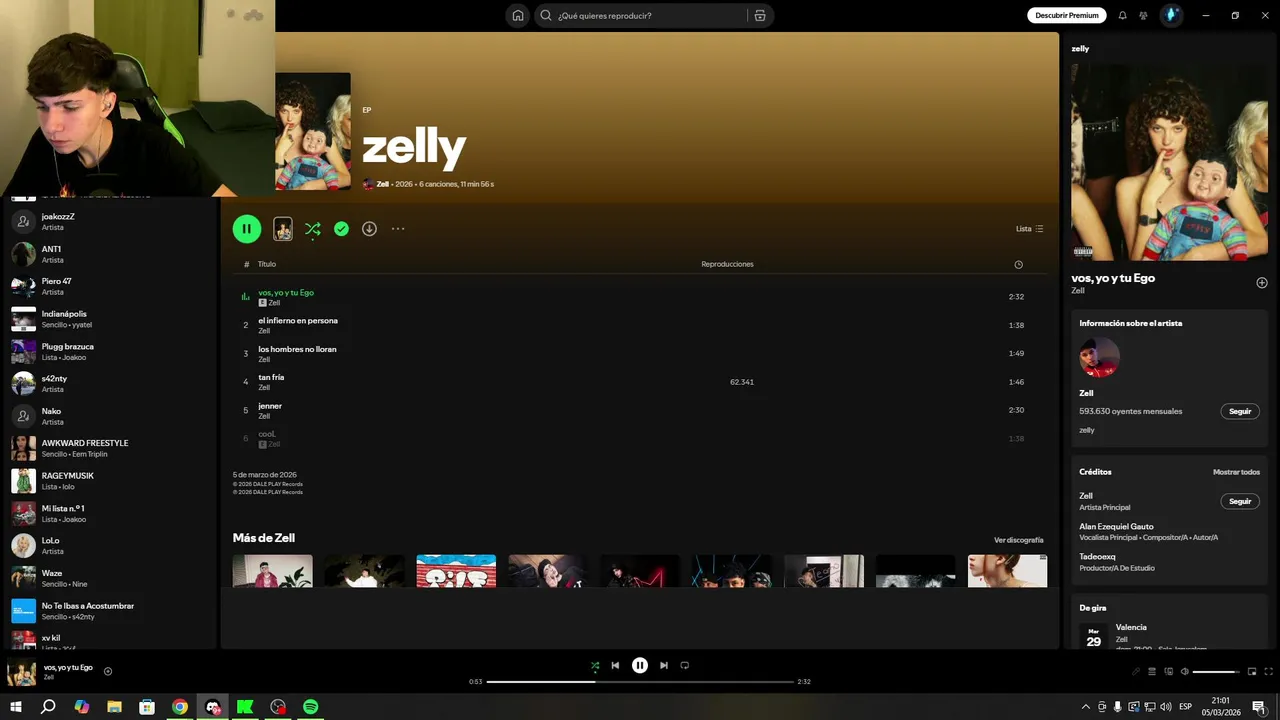This screenshot has height=720, width=1280.
Task: Open 'Mi lista n.º 1' playlist
Action: [110, 514]
